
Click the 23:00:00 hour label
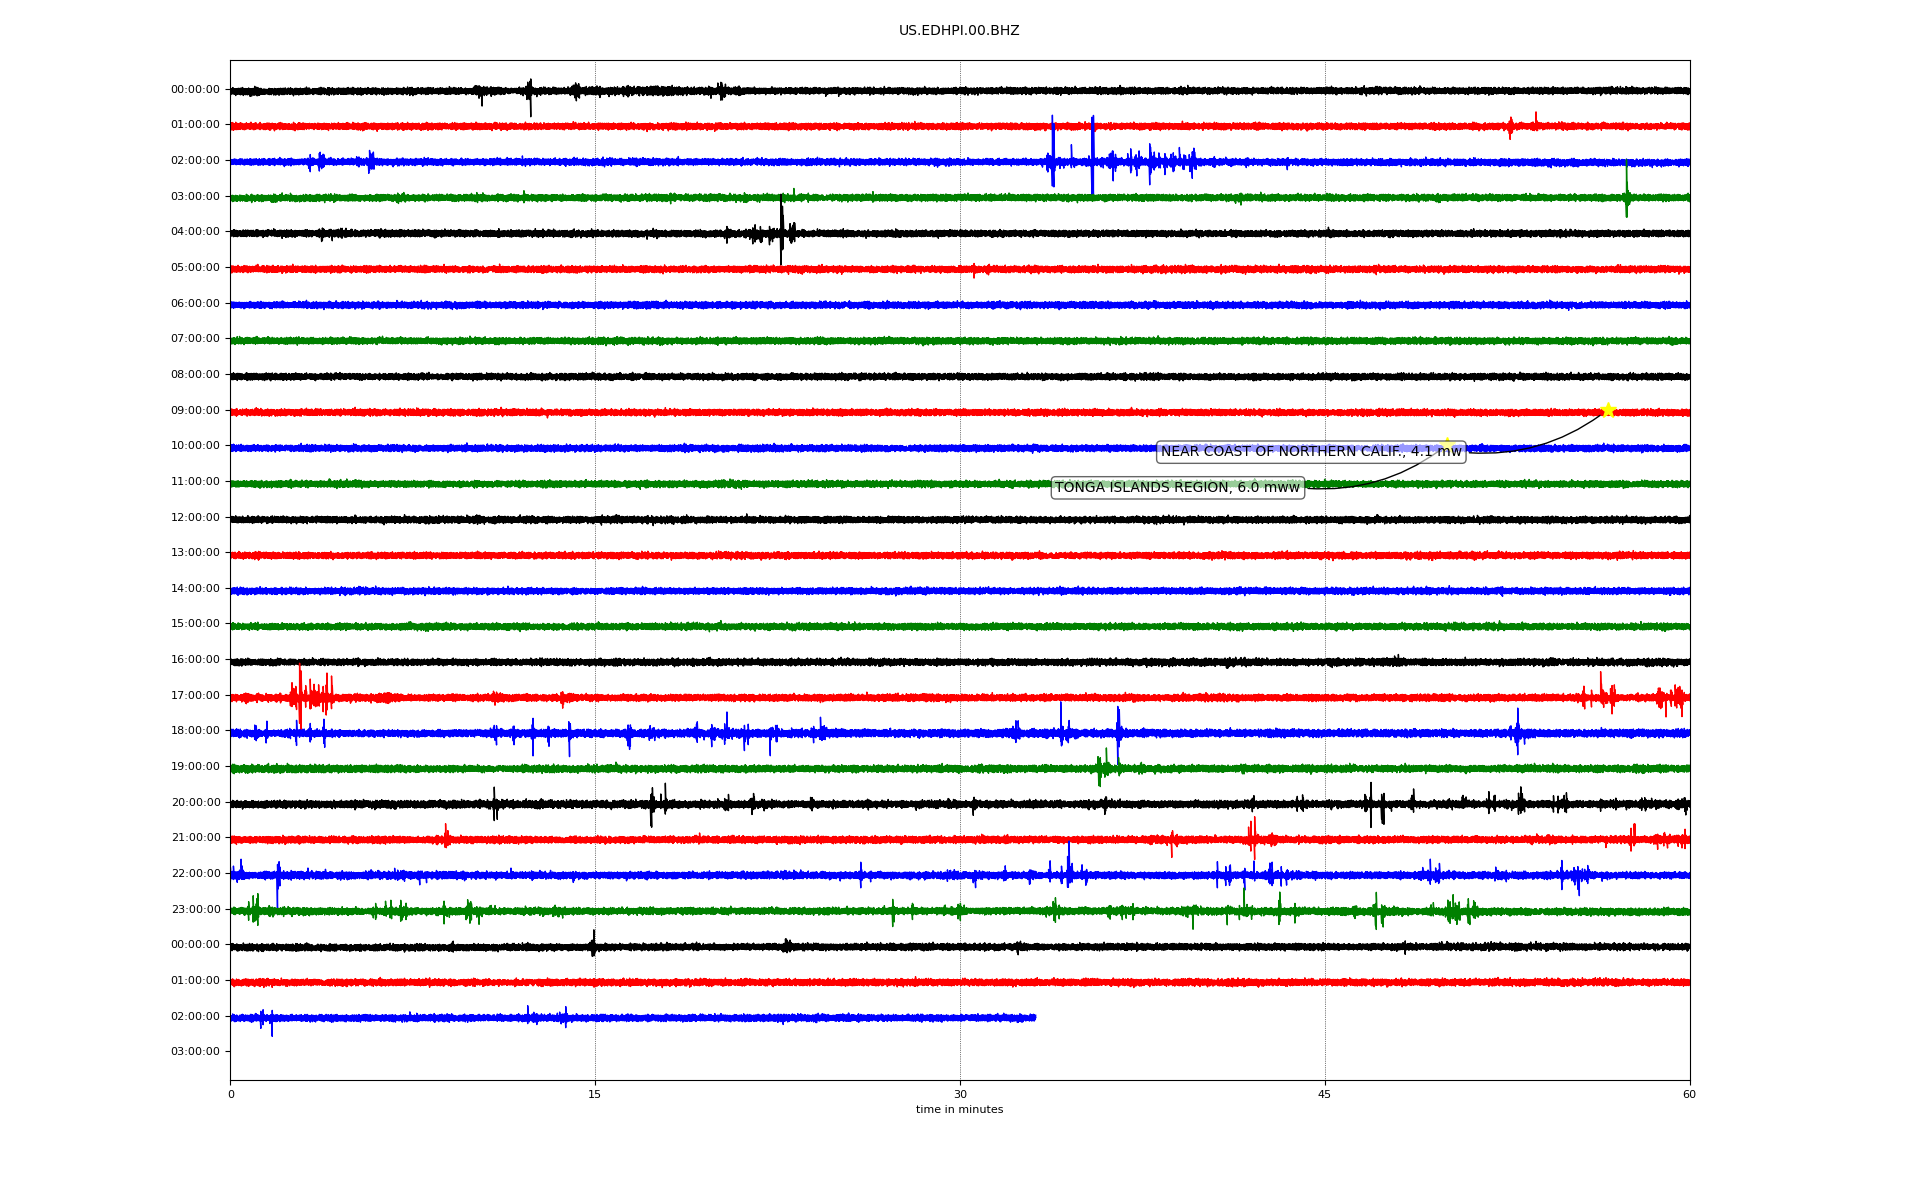click(x=195, y=910)
